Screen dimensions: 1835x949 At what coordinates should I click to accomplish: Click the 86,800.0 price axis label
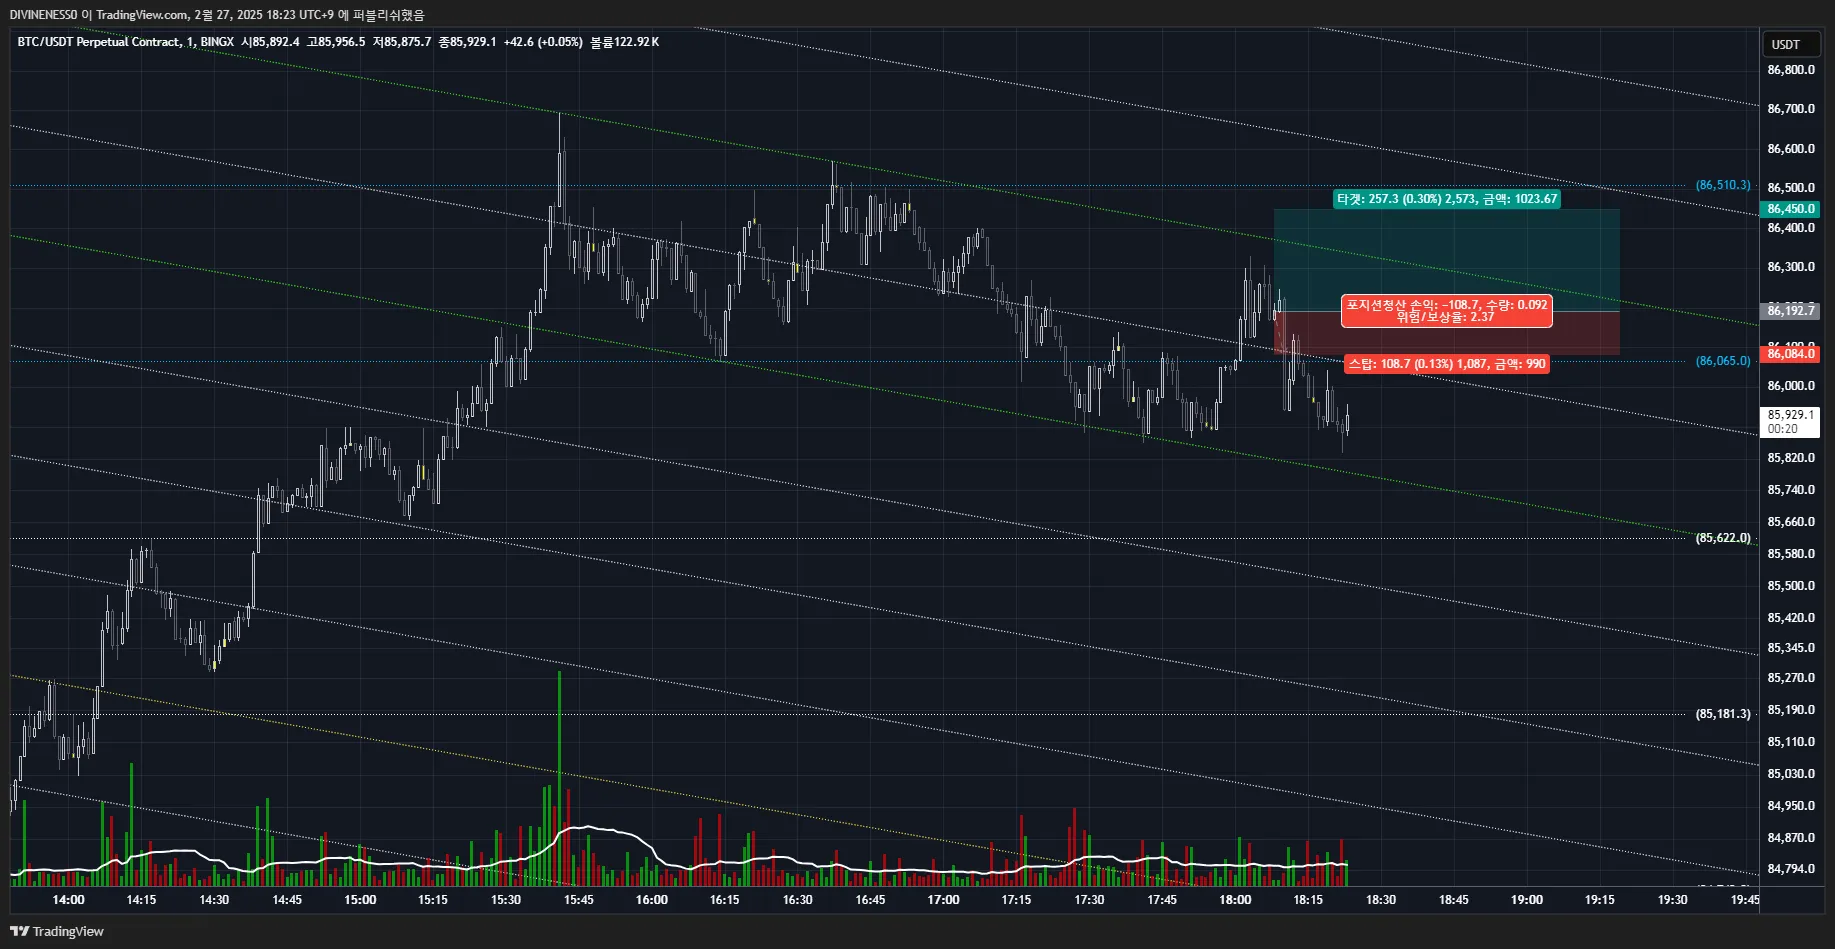click(x=1790, y=70)
